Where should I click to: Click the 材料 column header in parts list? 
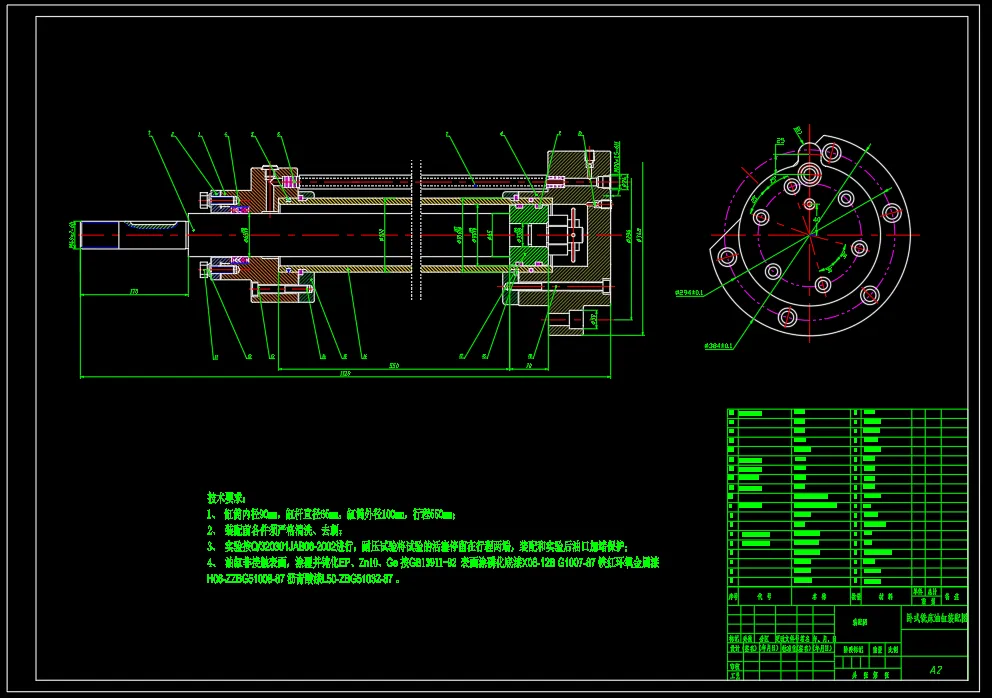pyautogui.click(x=886, y=597)
